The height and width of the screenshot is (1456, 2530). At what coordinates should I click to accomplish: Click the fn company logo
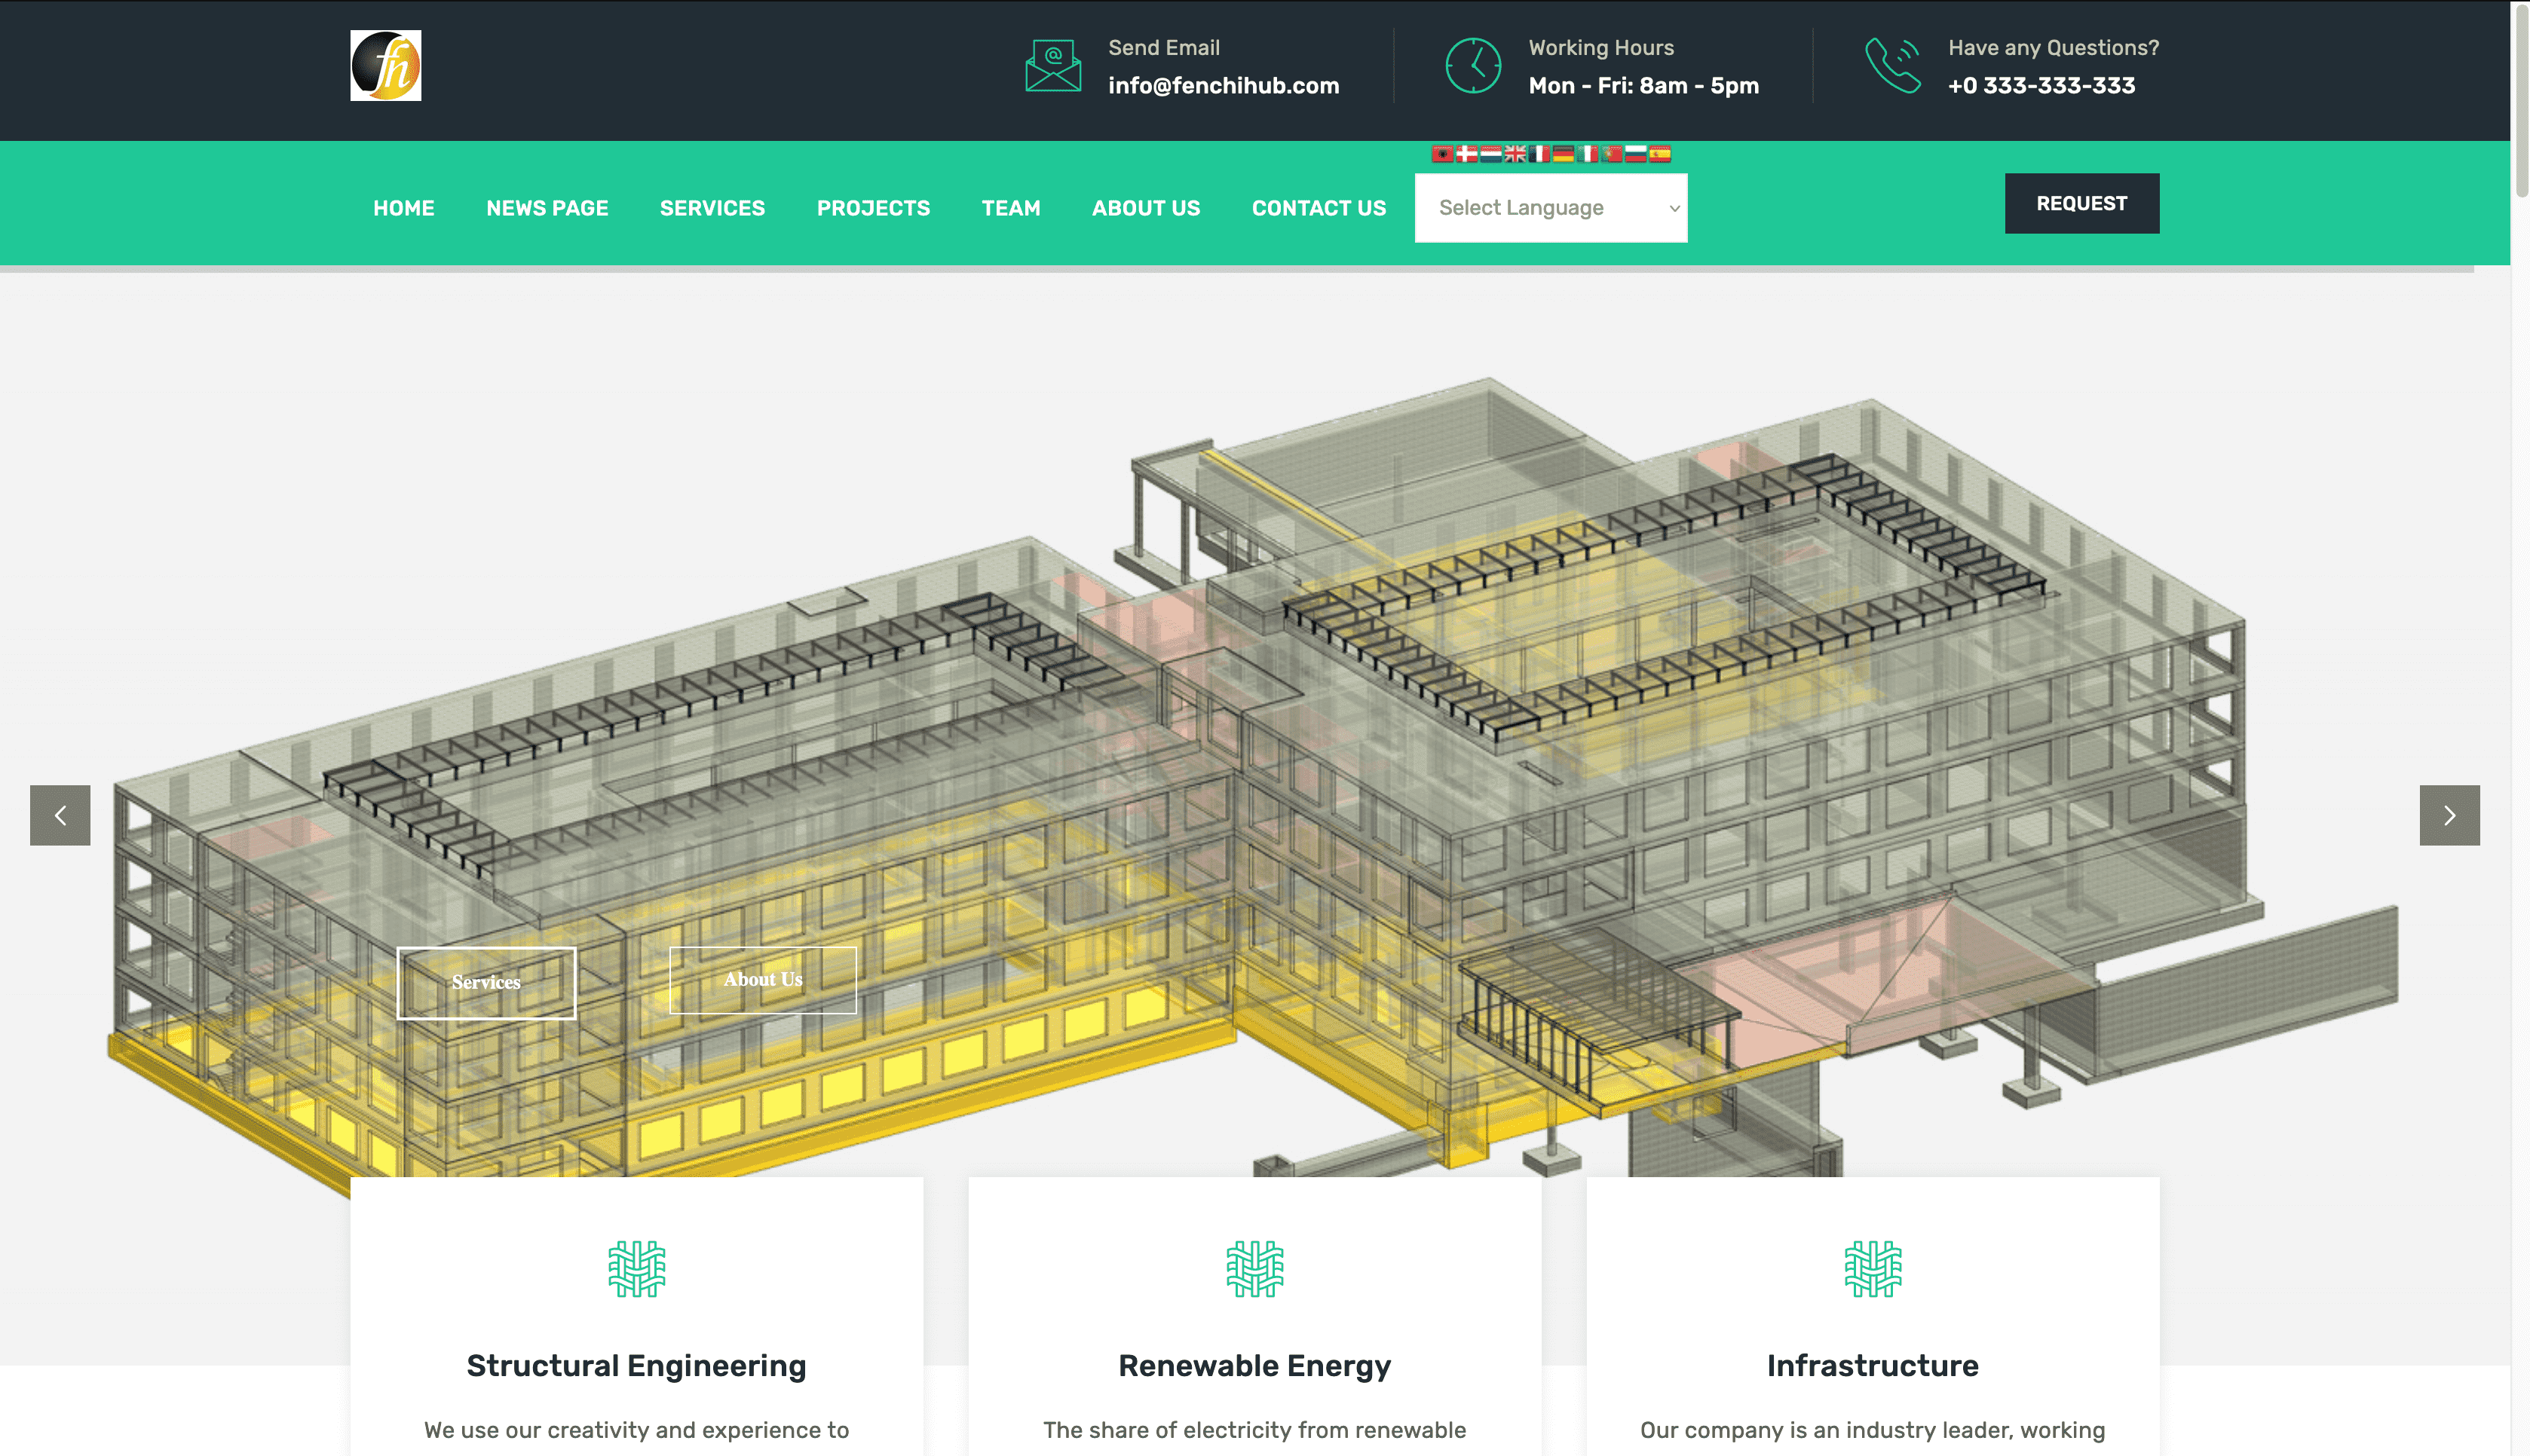[x=385, y=66]
